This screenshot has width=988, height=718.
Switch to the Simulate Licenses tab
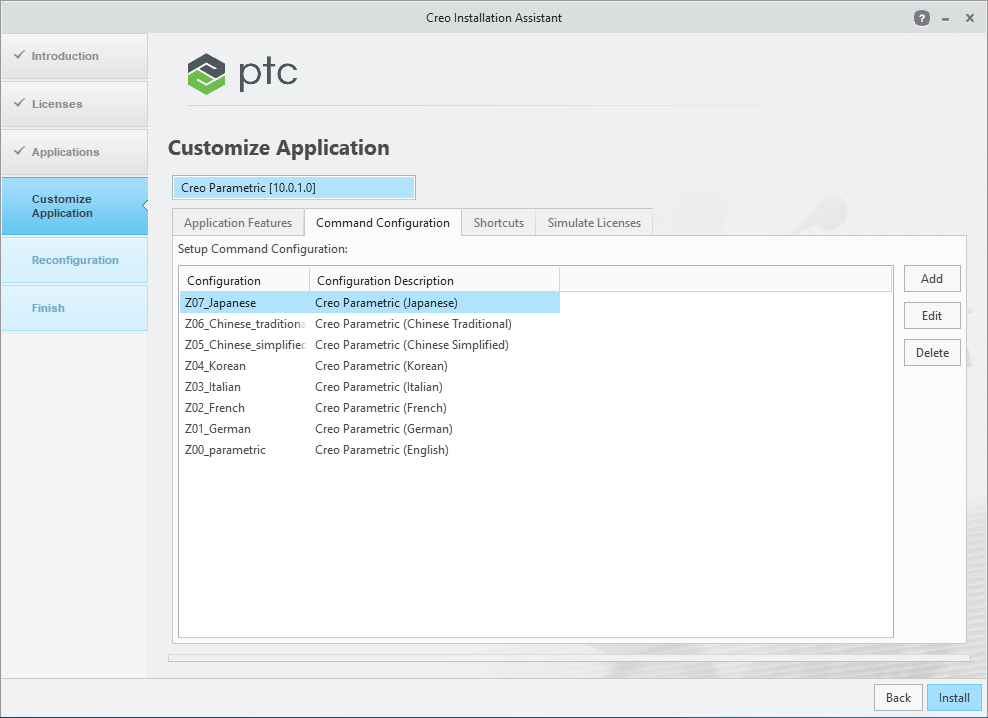pos(593,222)
